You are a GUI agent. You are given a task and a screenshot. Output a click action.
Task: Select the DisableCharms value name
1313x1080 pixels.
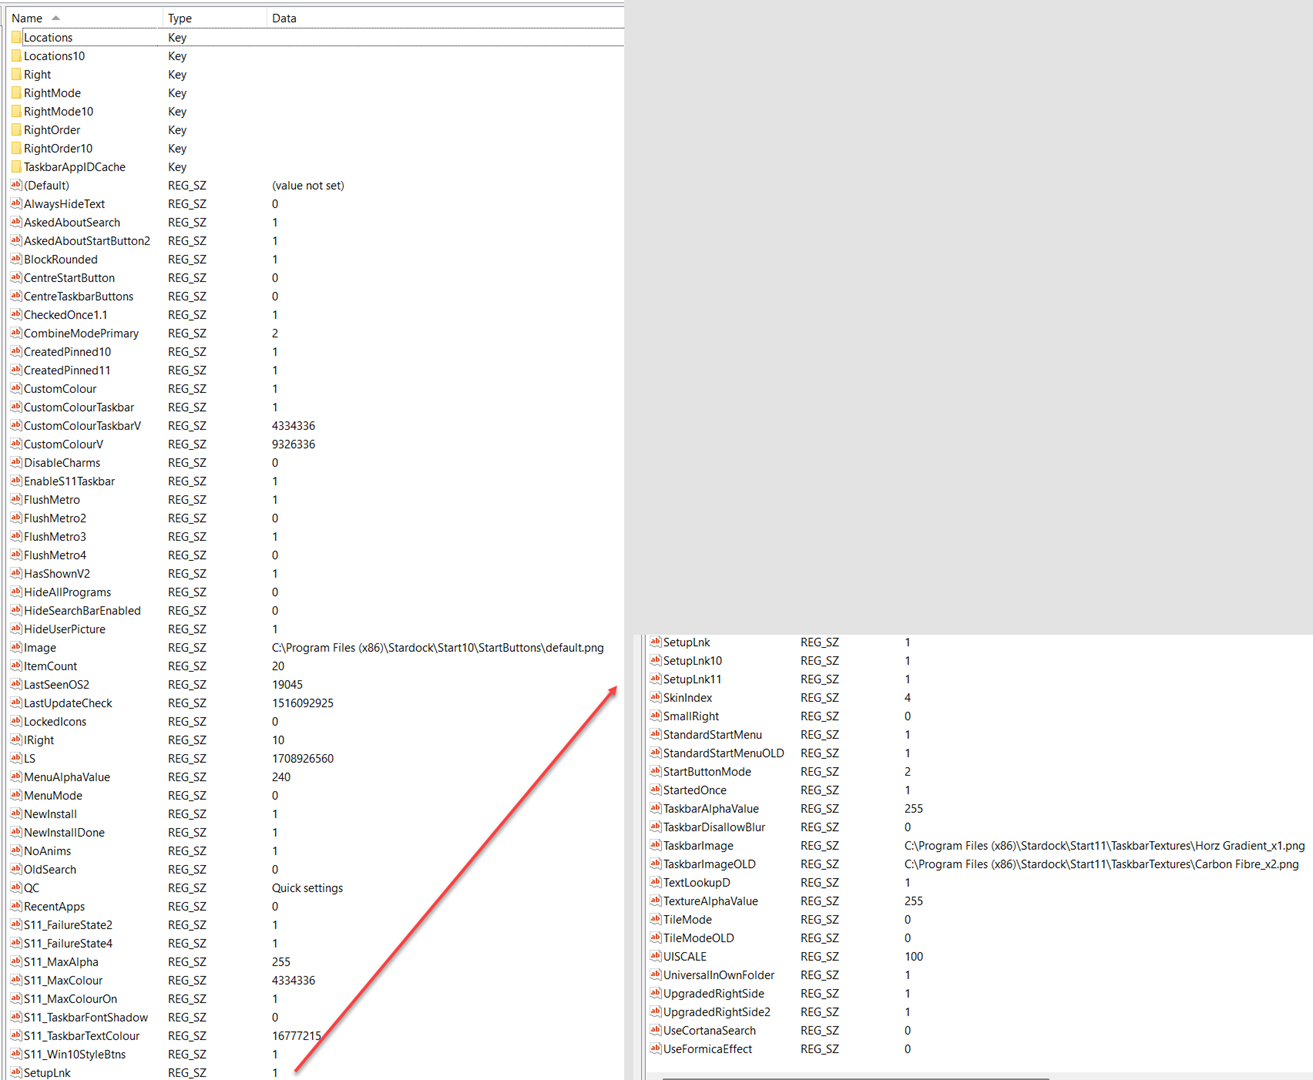point(62,463)
